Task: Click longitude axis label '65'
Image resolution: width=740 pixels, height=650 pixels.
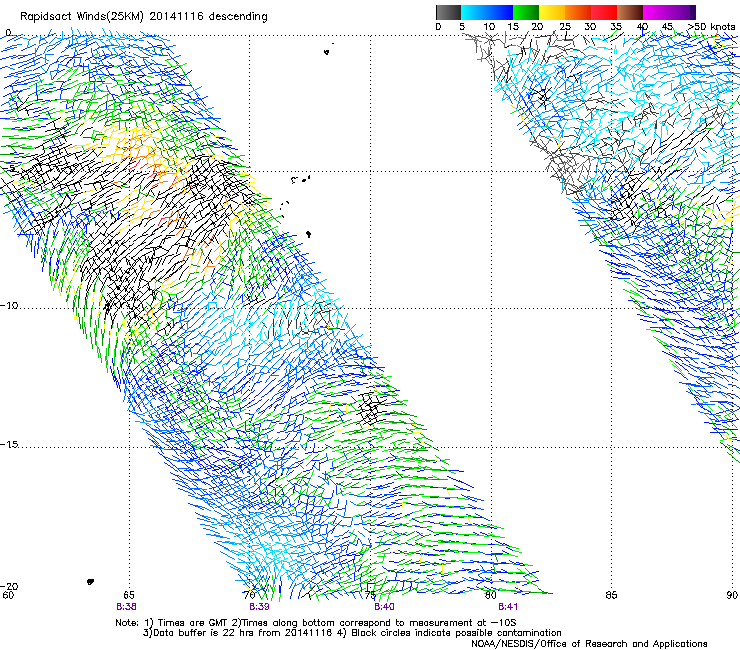Action: (129, 595)
